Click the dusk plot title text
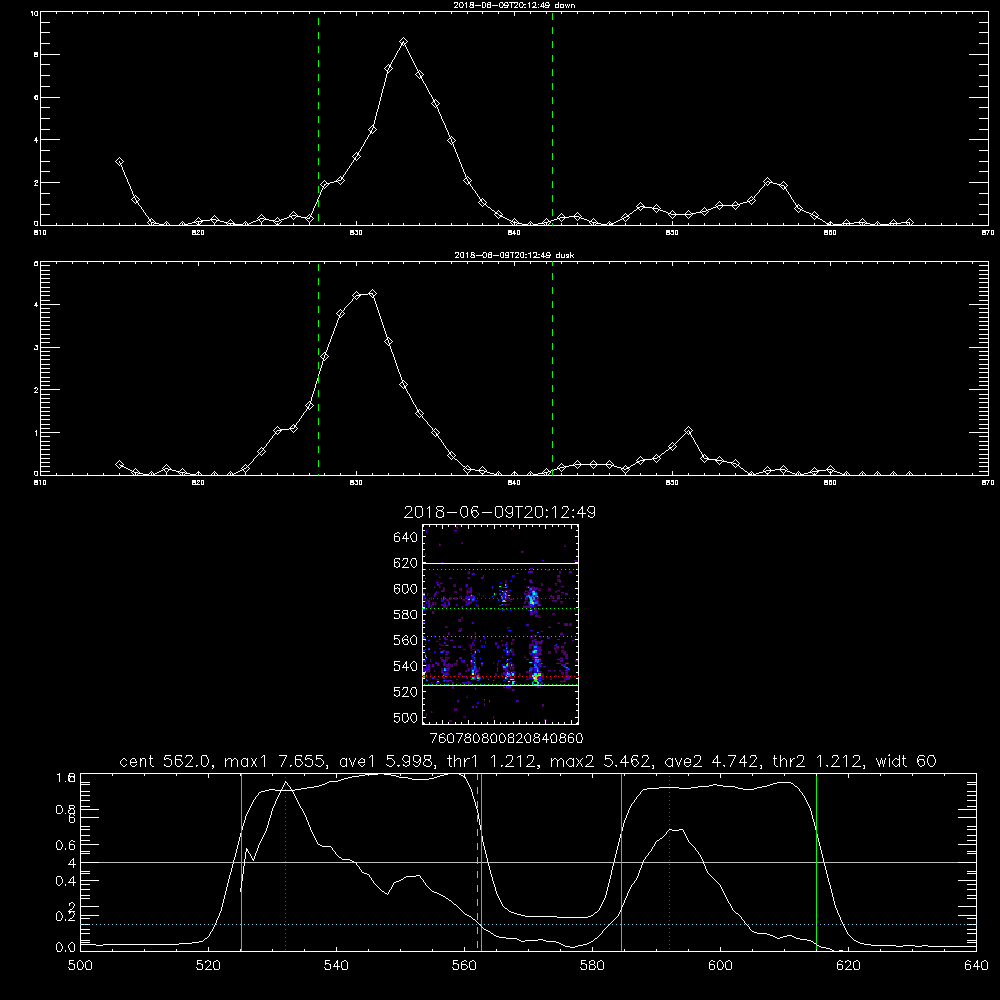1000x1000 pixels. [514, 255]
